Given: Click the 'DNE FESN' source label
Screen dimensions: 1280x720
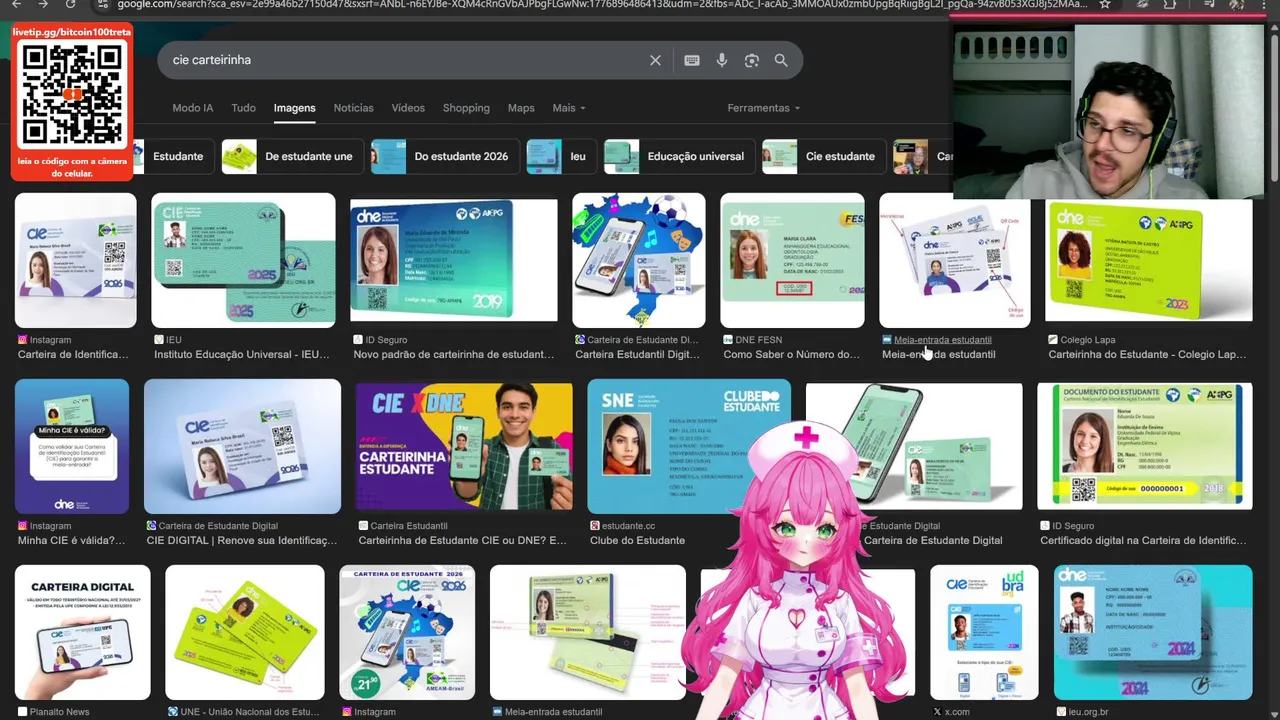Looking at the screenshot, I should click(x=759, y=340).
